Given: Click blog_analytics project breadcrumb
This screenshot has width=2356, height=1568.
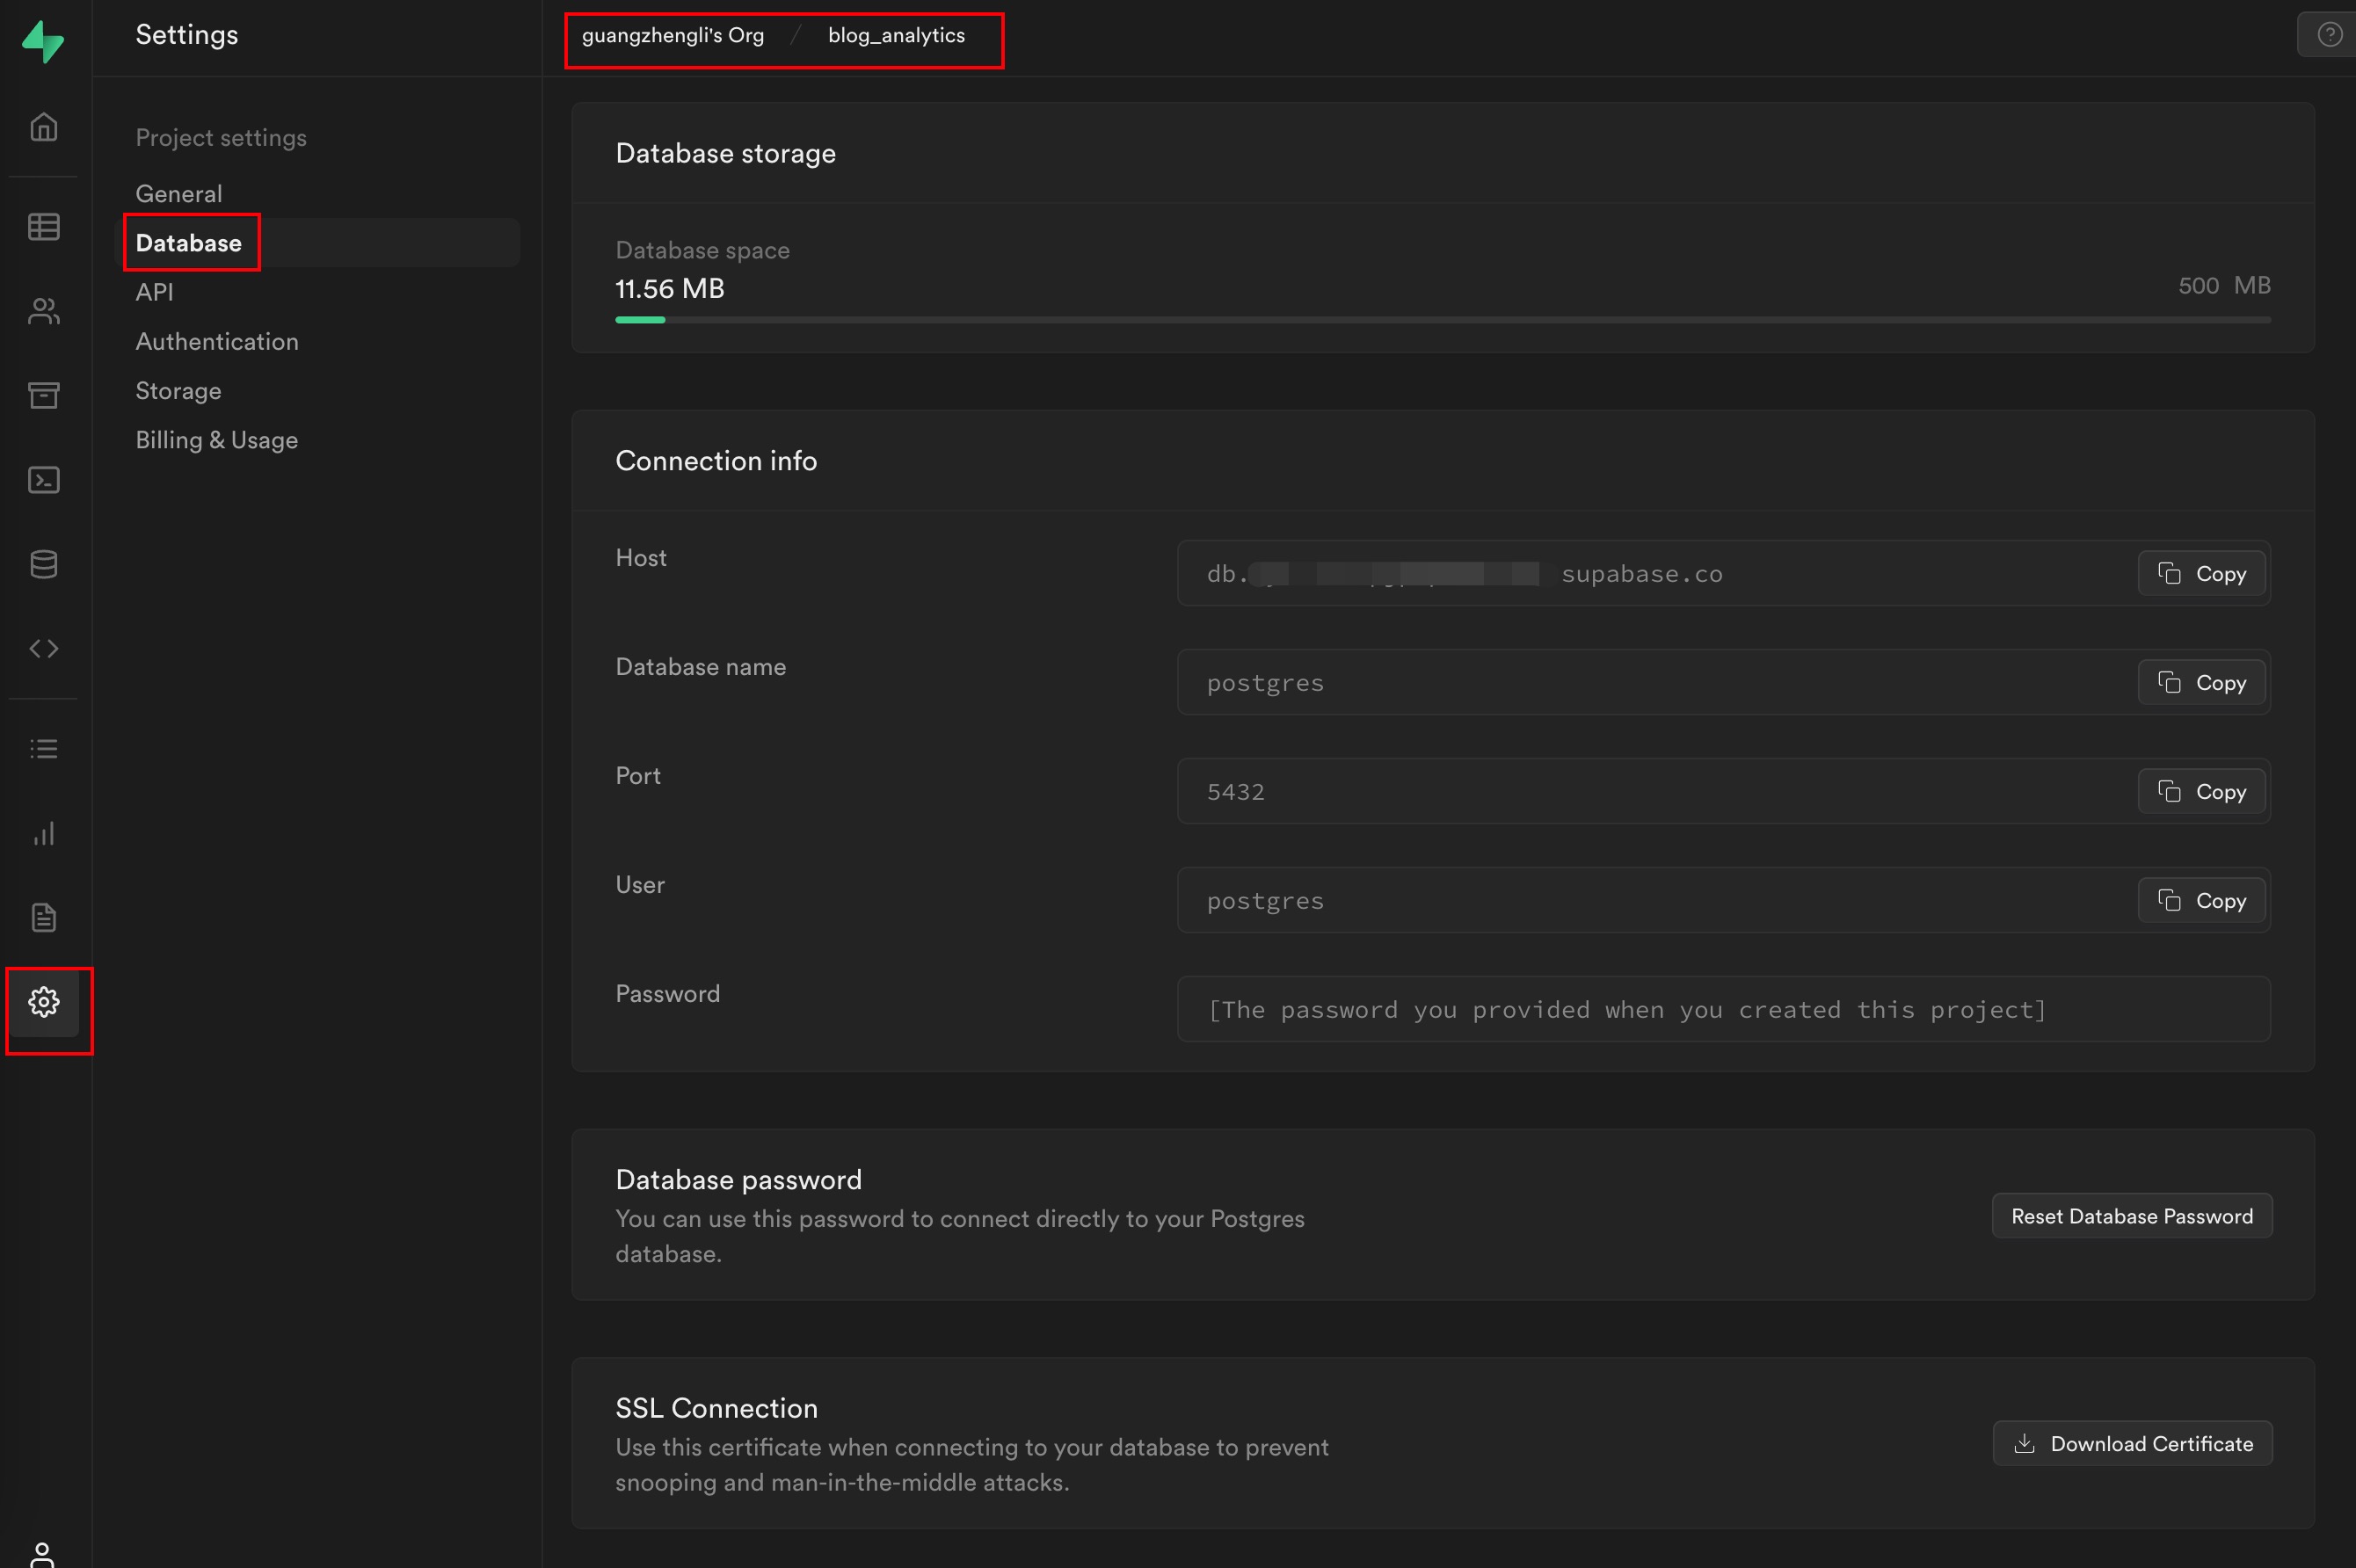Looking at the screenshot, I should [896, 35].
